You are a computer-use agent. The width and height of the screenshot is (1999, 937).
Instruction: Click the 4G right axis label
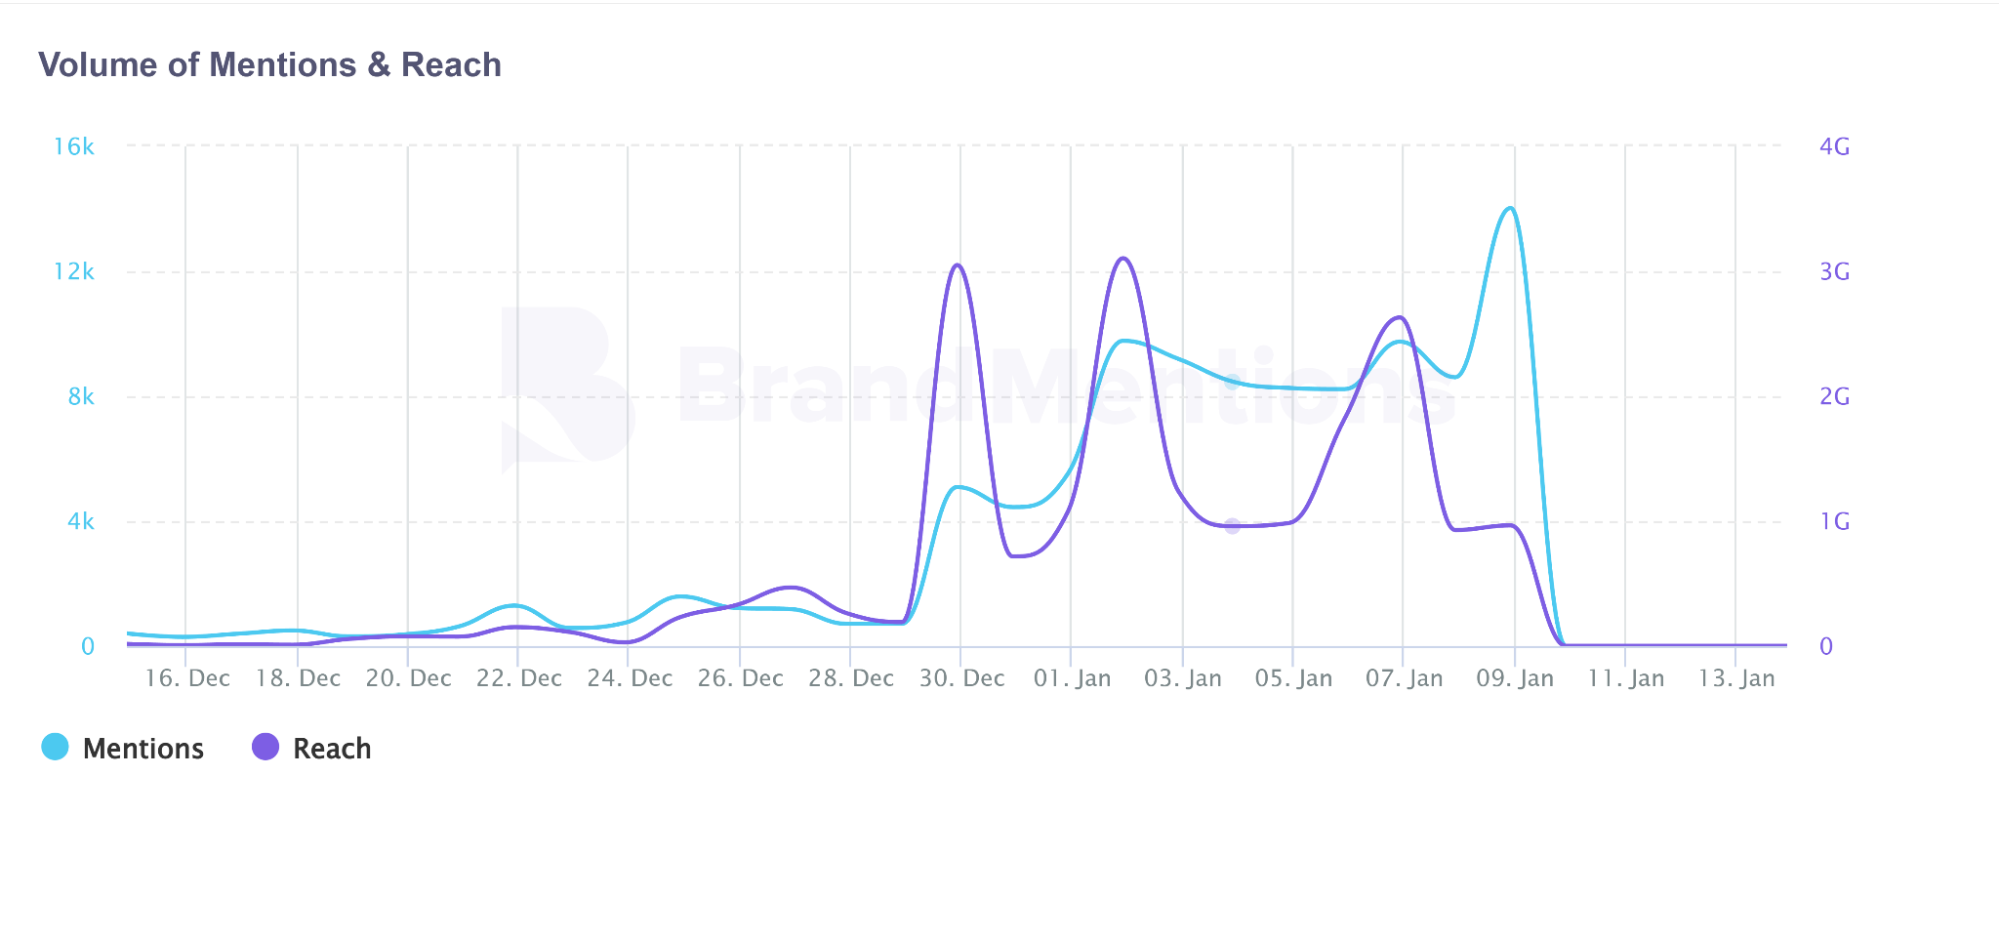tap(1834, 147)
